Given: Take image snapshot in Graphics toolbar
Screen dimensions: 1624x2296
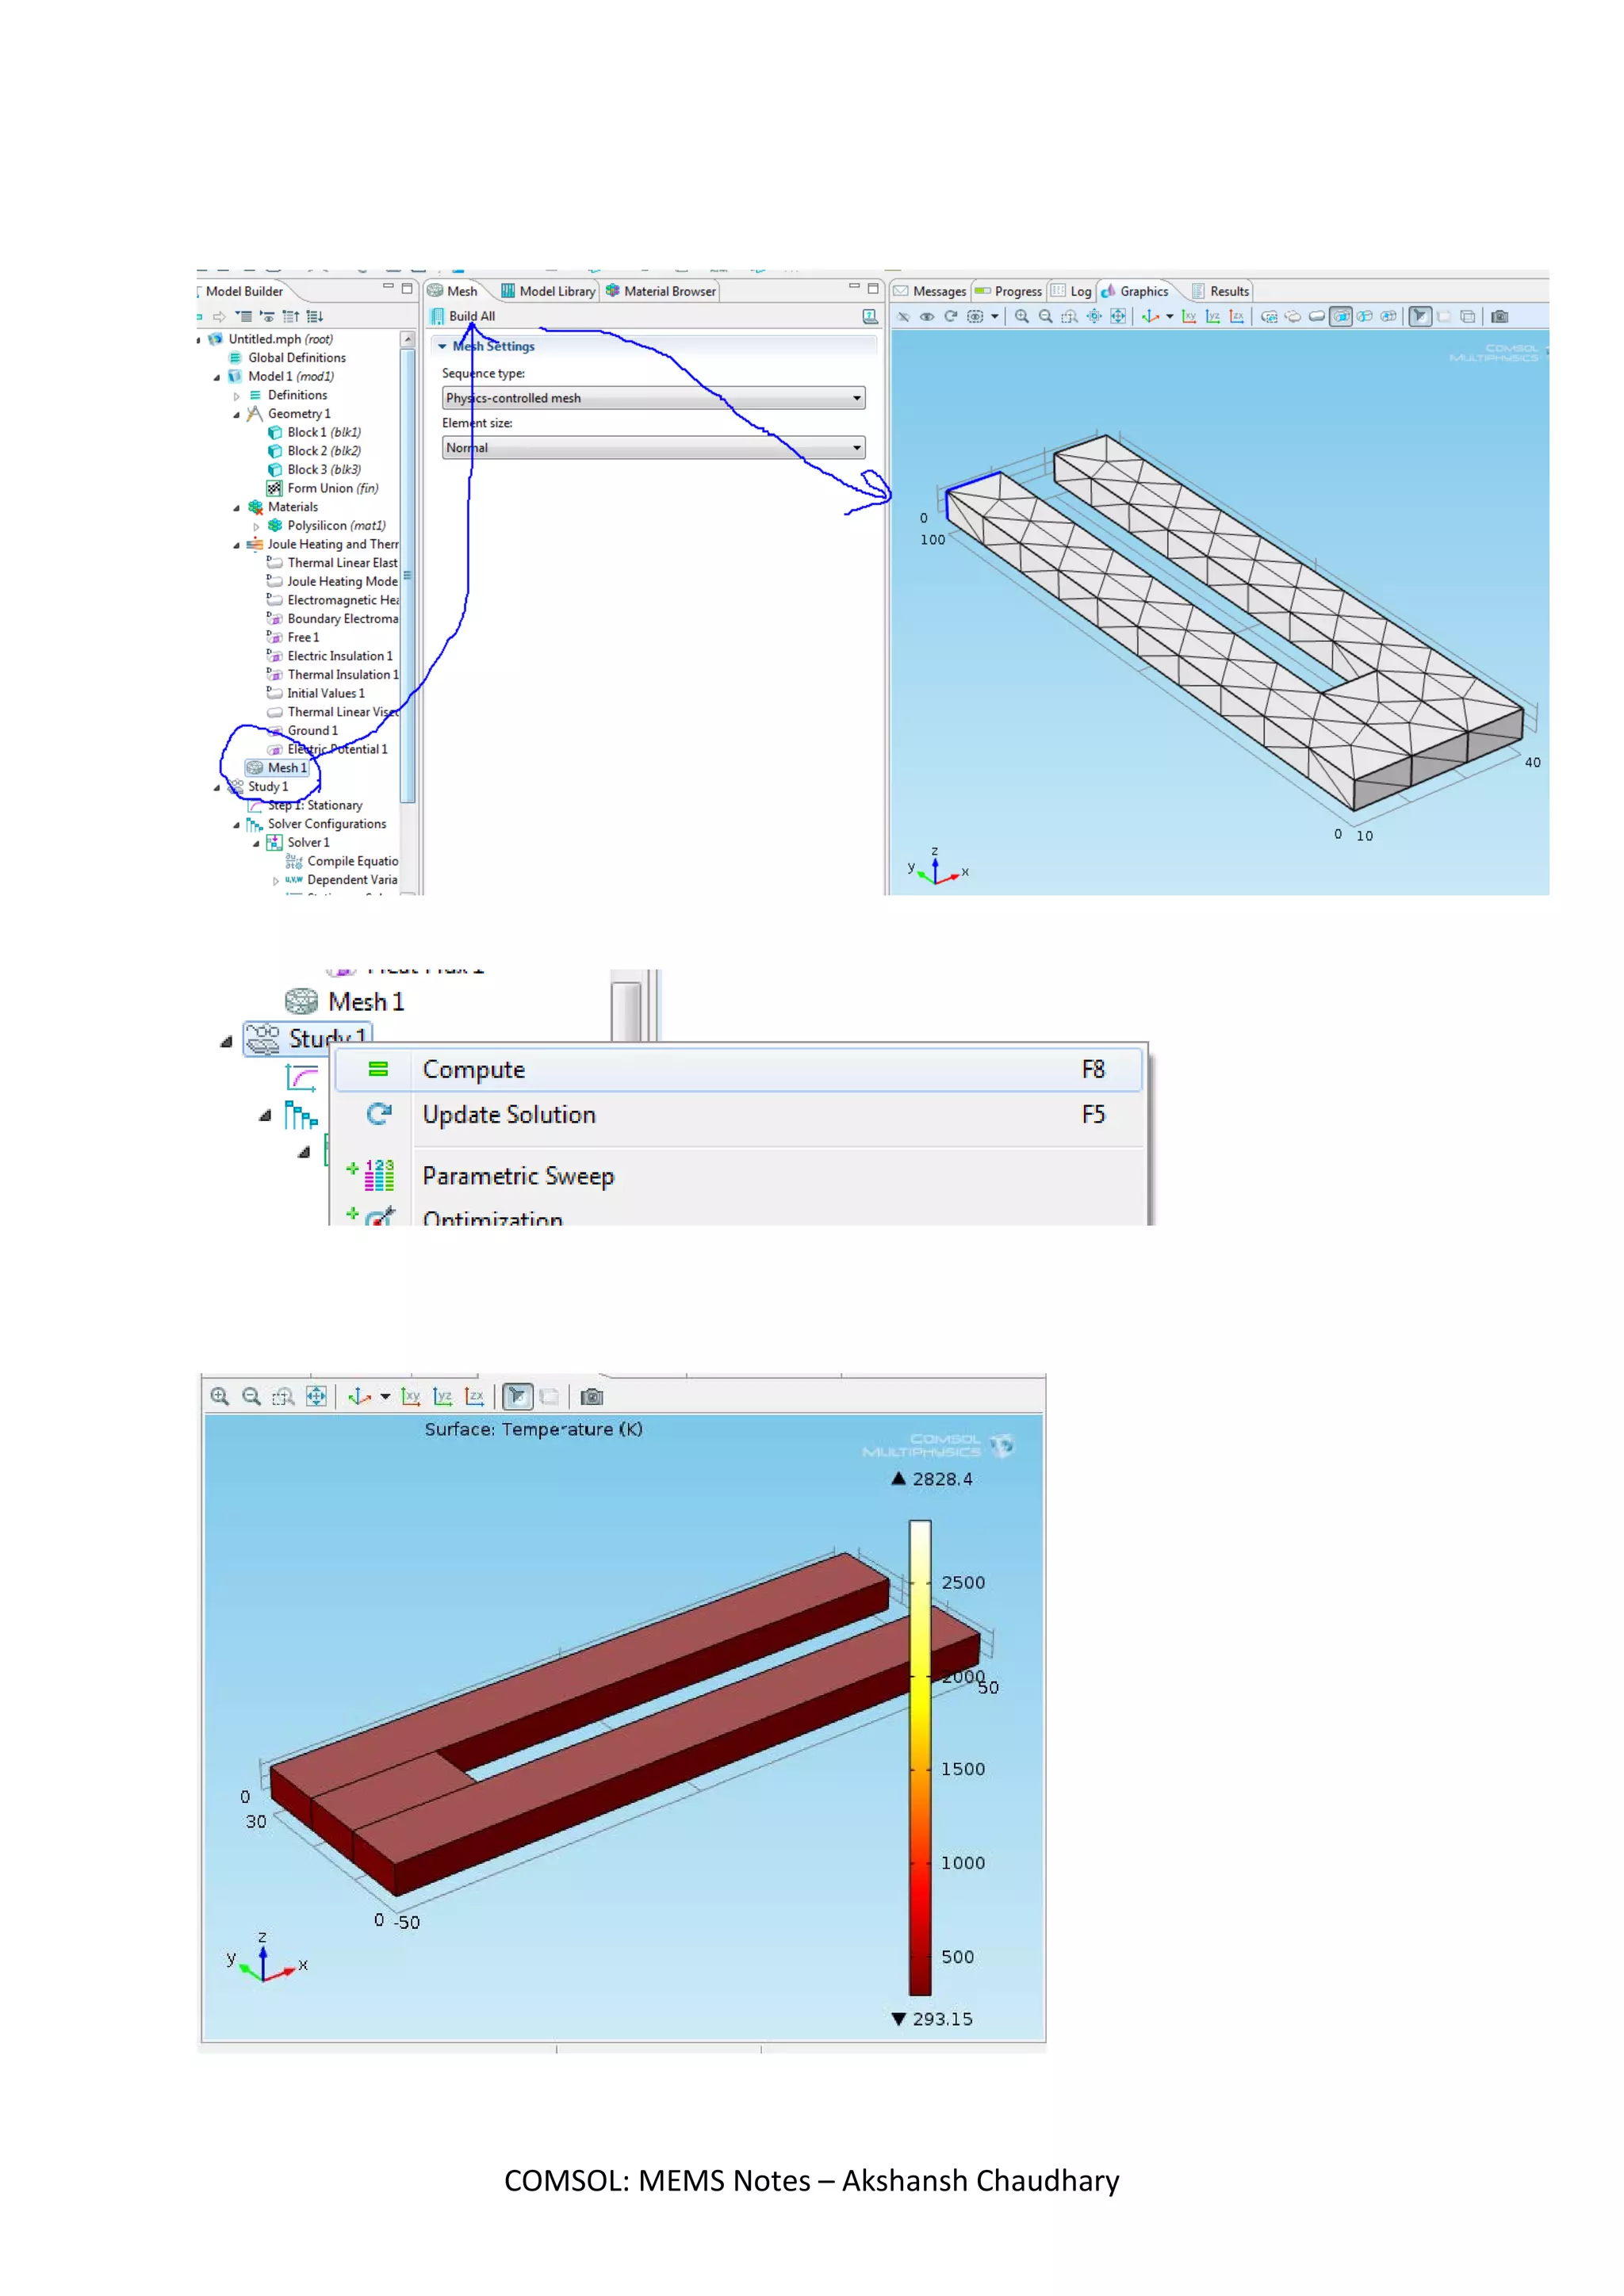Looking at the screenshot, I should click(x=1499, y=317).
